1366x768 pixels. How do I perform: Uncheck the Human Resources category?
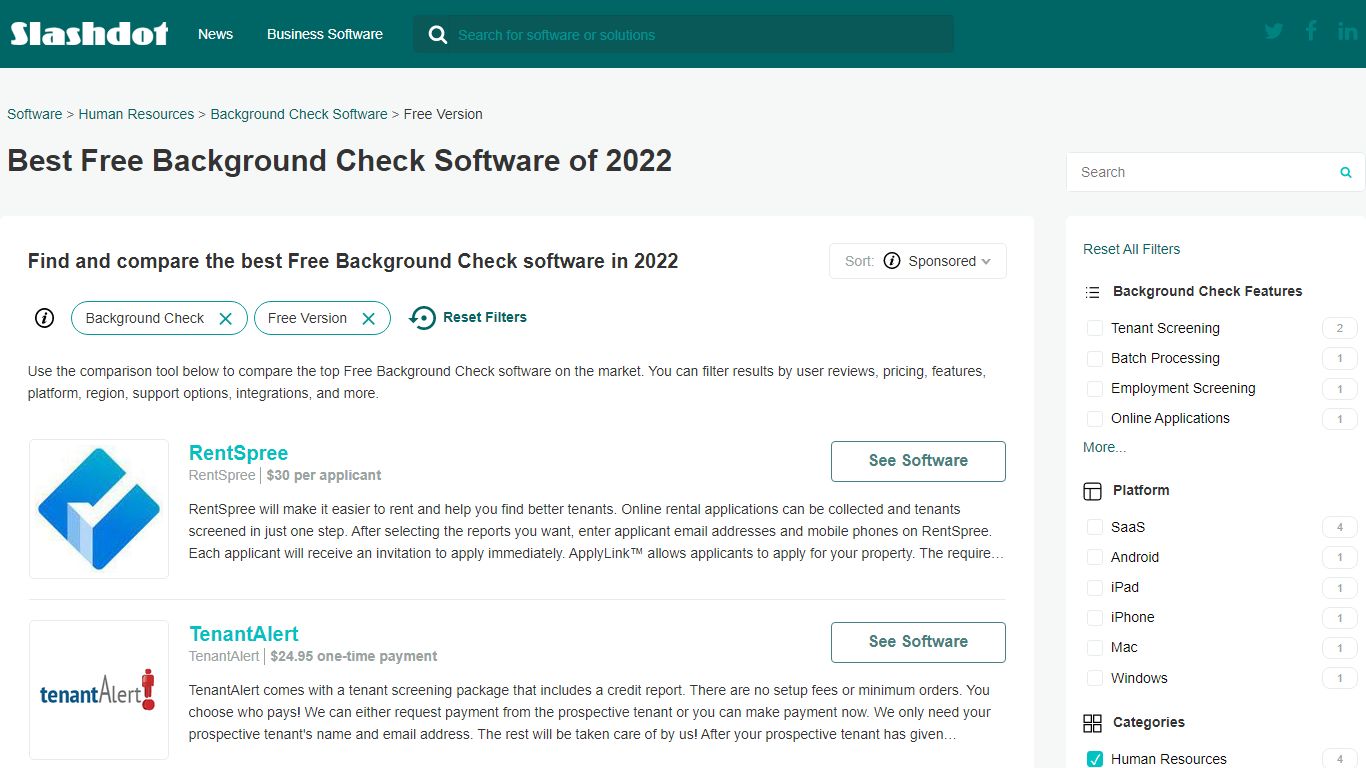(x=1095, y=759)
